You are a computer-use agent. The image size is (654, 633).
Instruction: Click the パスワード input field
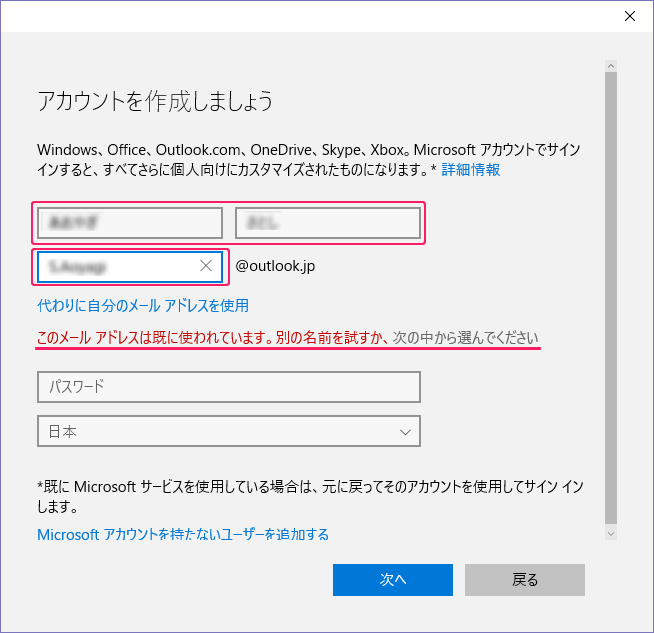229,387
